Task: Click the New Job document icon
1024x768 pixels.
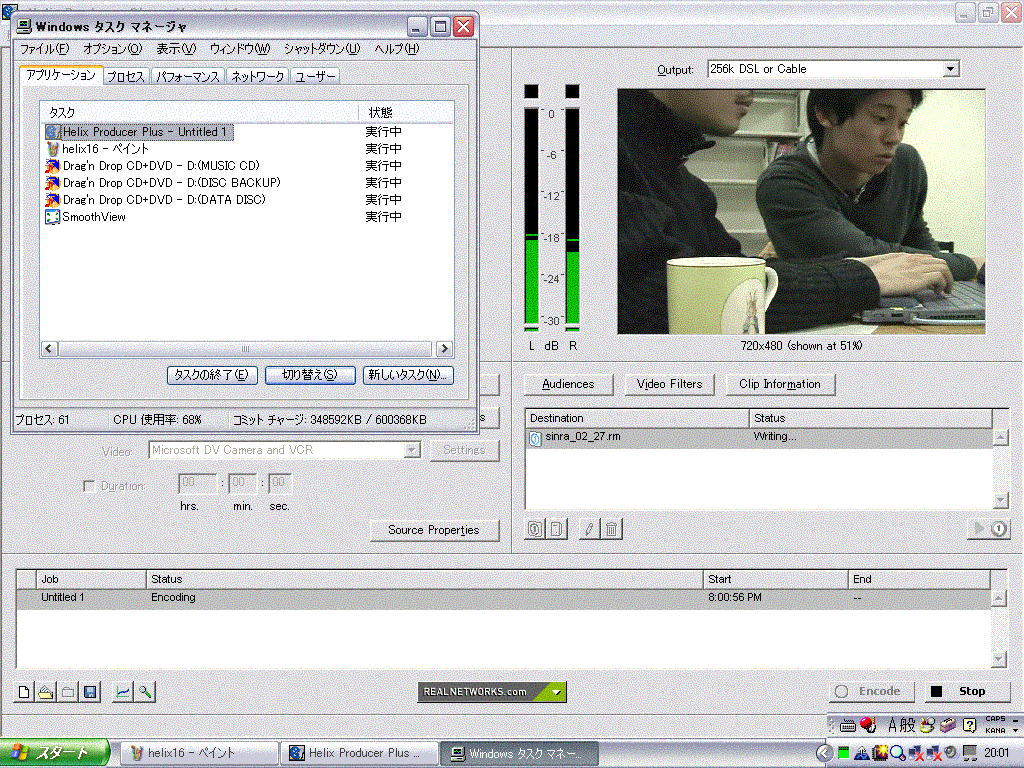Action: tap(24, 692)
